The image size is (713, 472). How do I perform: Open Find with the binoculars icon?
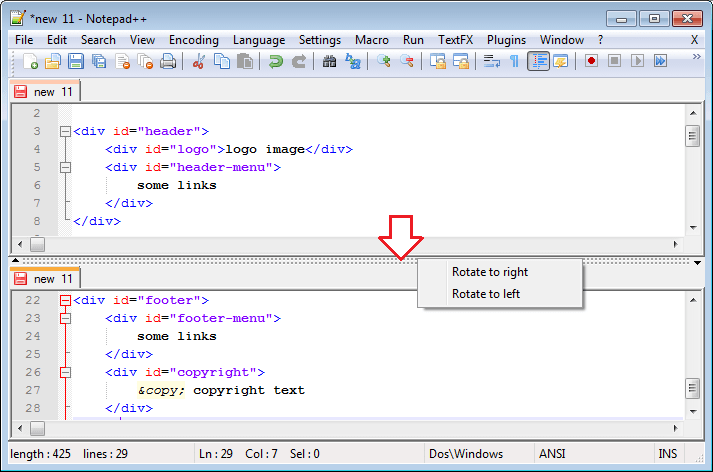330,62
